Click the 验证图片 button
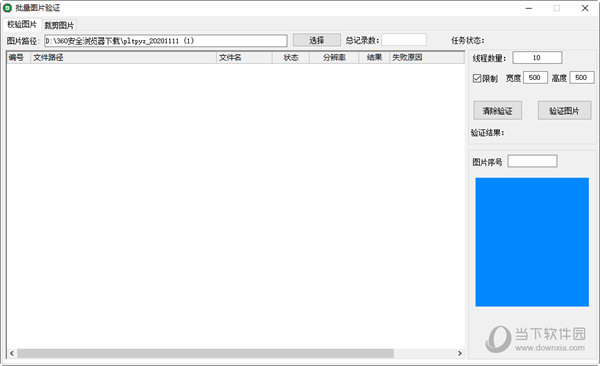The image size is (600, 366). coord(564,111)
